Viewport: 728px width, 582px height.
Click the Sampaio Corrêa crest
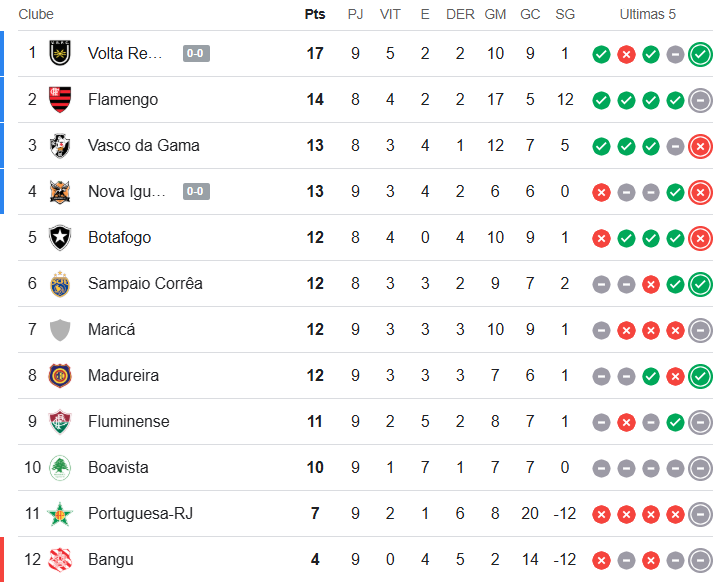[x=61, y=283]
